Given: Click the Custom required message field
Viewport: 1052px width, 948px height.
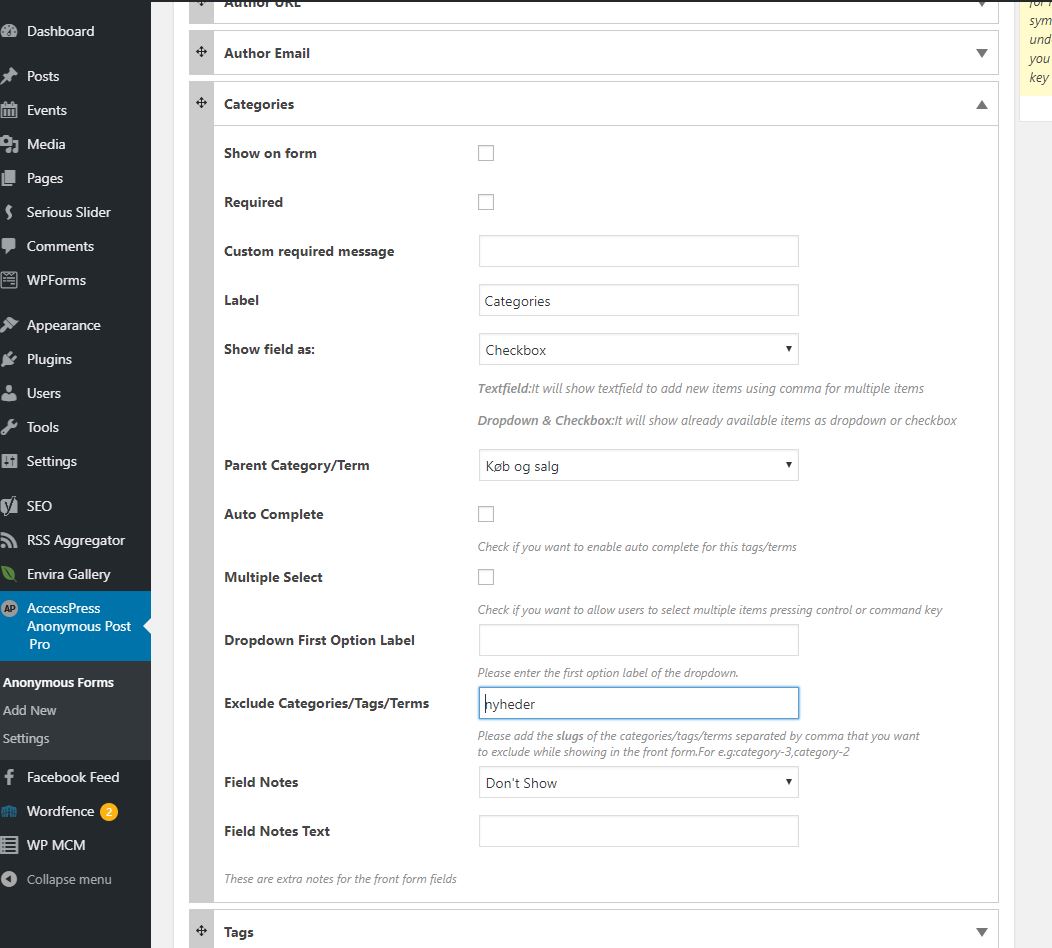Looking at the screenshot, I should [639, 251].
